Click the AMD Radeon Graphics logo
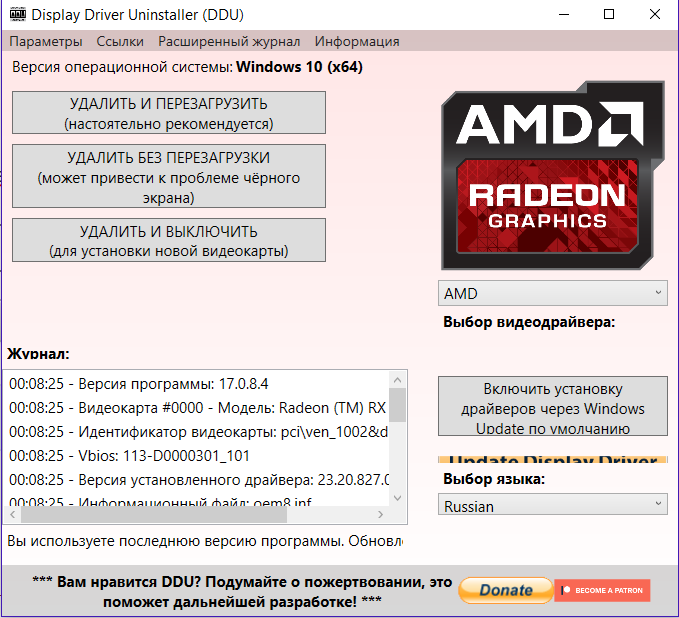Viewport: 679px width, 618px height. pos(553,175)
